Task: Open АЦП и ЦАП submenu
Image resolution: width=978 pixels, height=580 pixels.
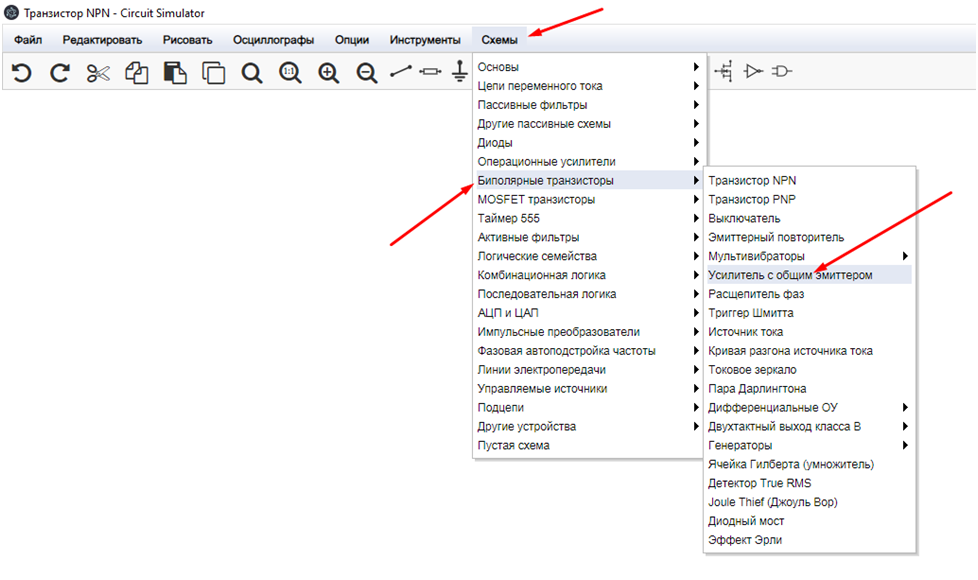Action: pos(588,313)
